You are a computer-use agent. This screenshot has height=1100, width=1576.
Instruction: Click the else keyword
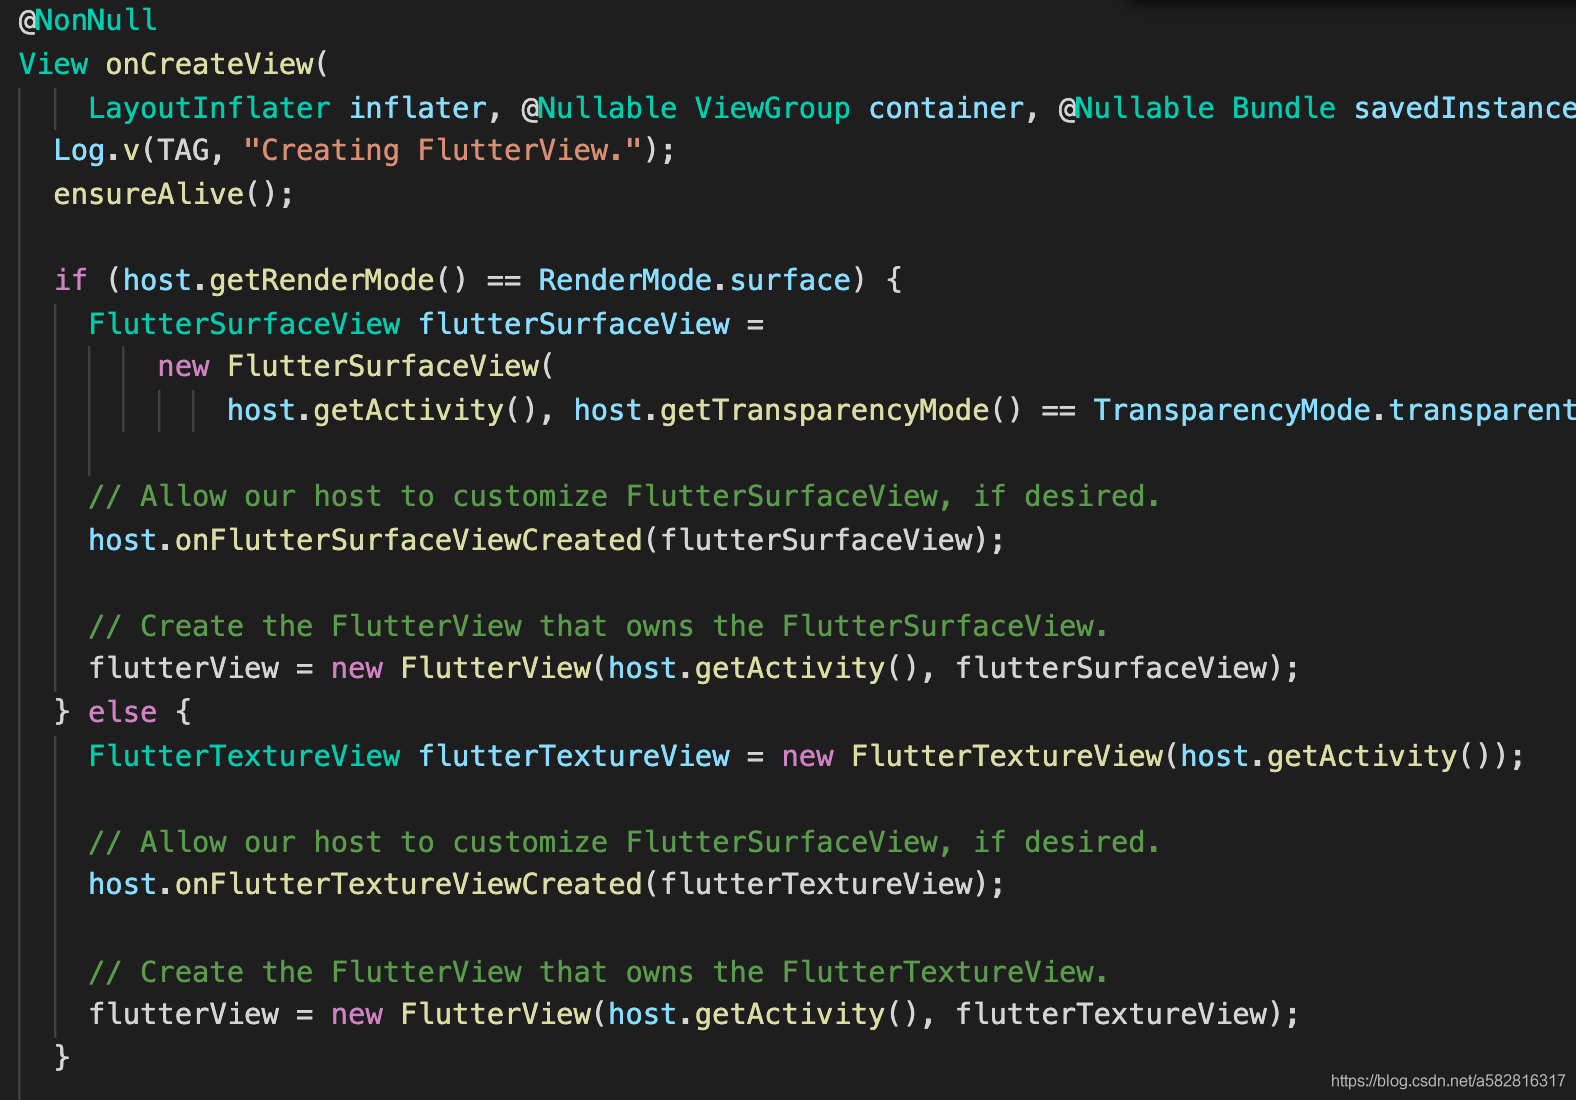[123, 712]
